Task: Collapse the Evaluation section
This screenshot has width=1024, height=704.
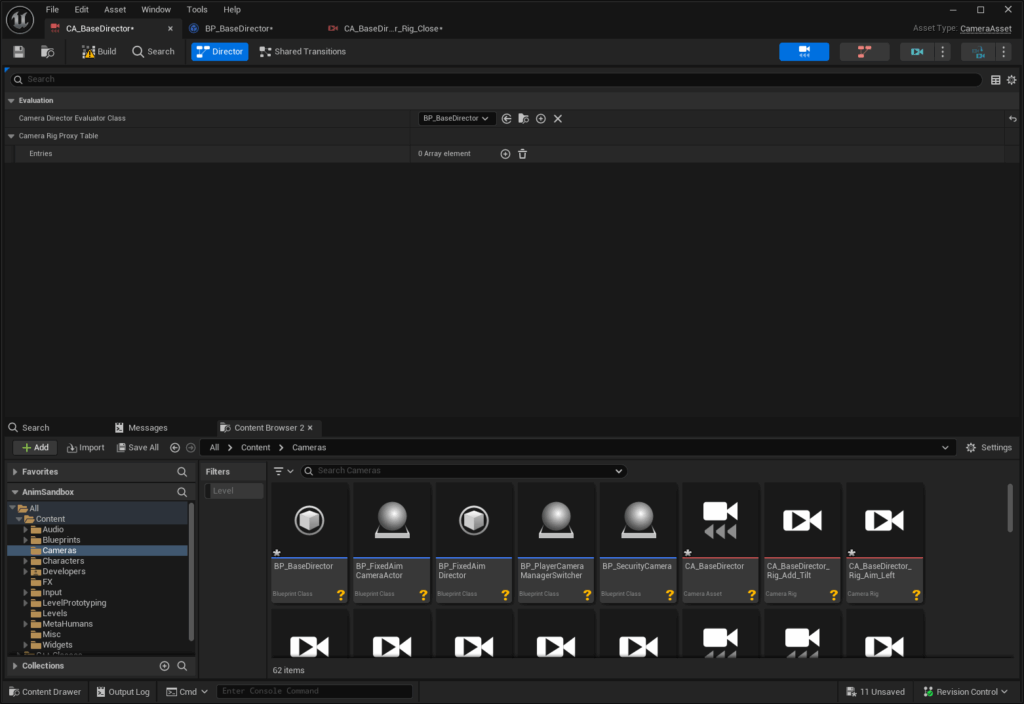Action: coord(11,101)
